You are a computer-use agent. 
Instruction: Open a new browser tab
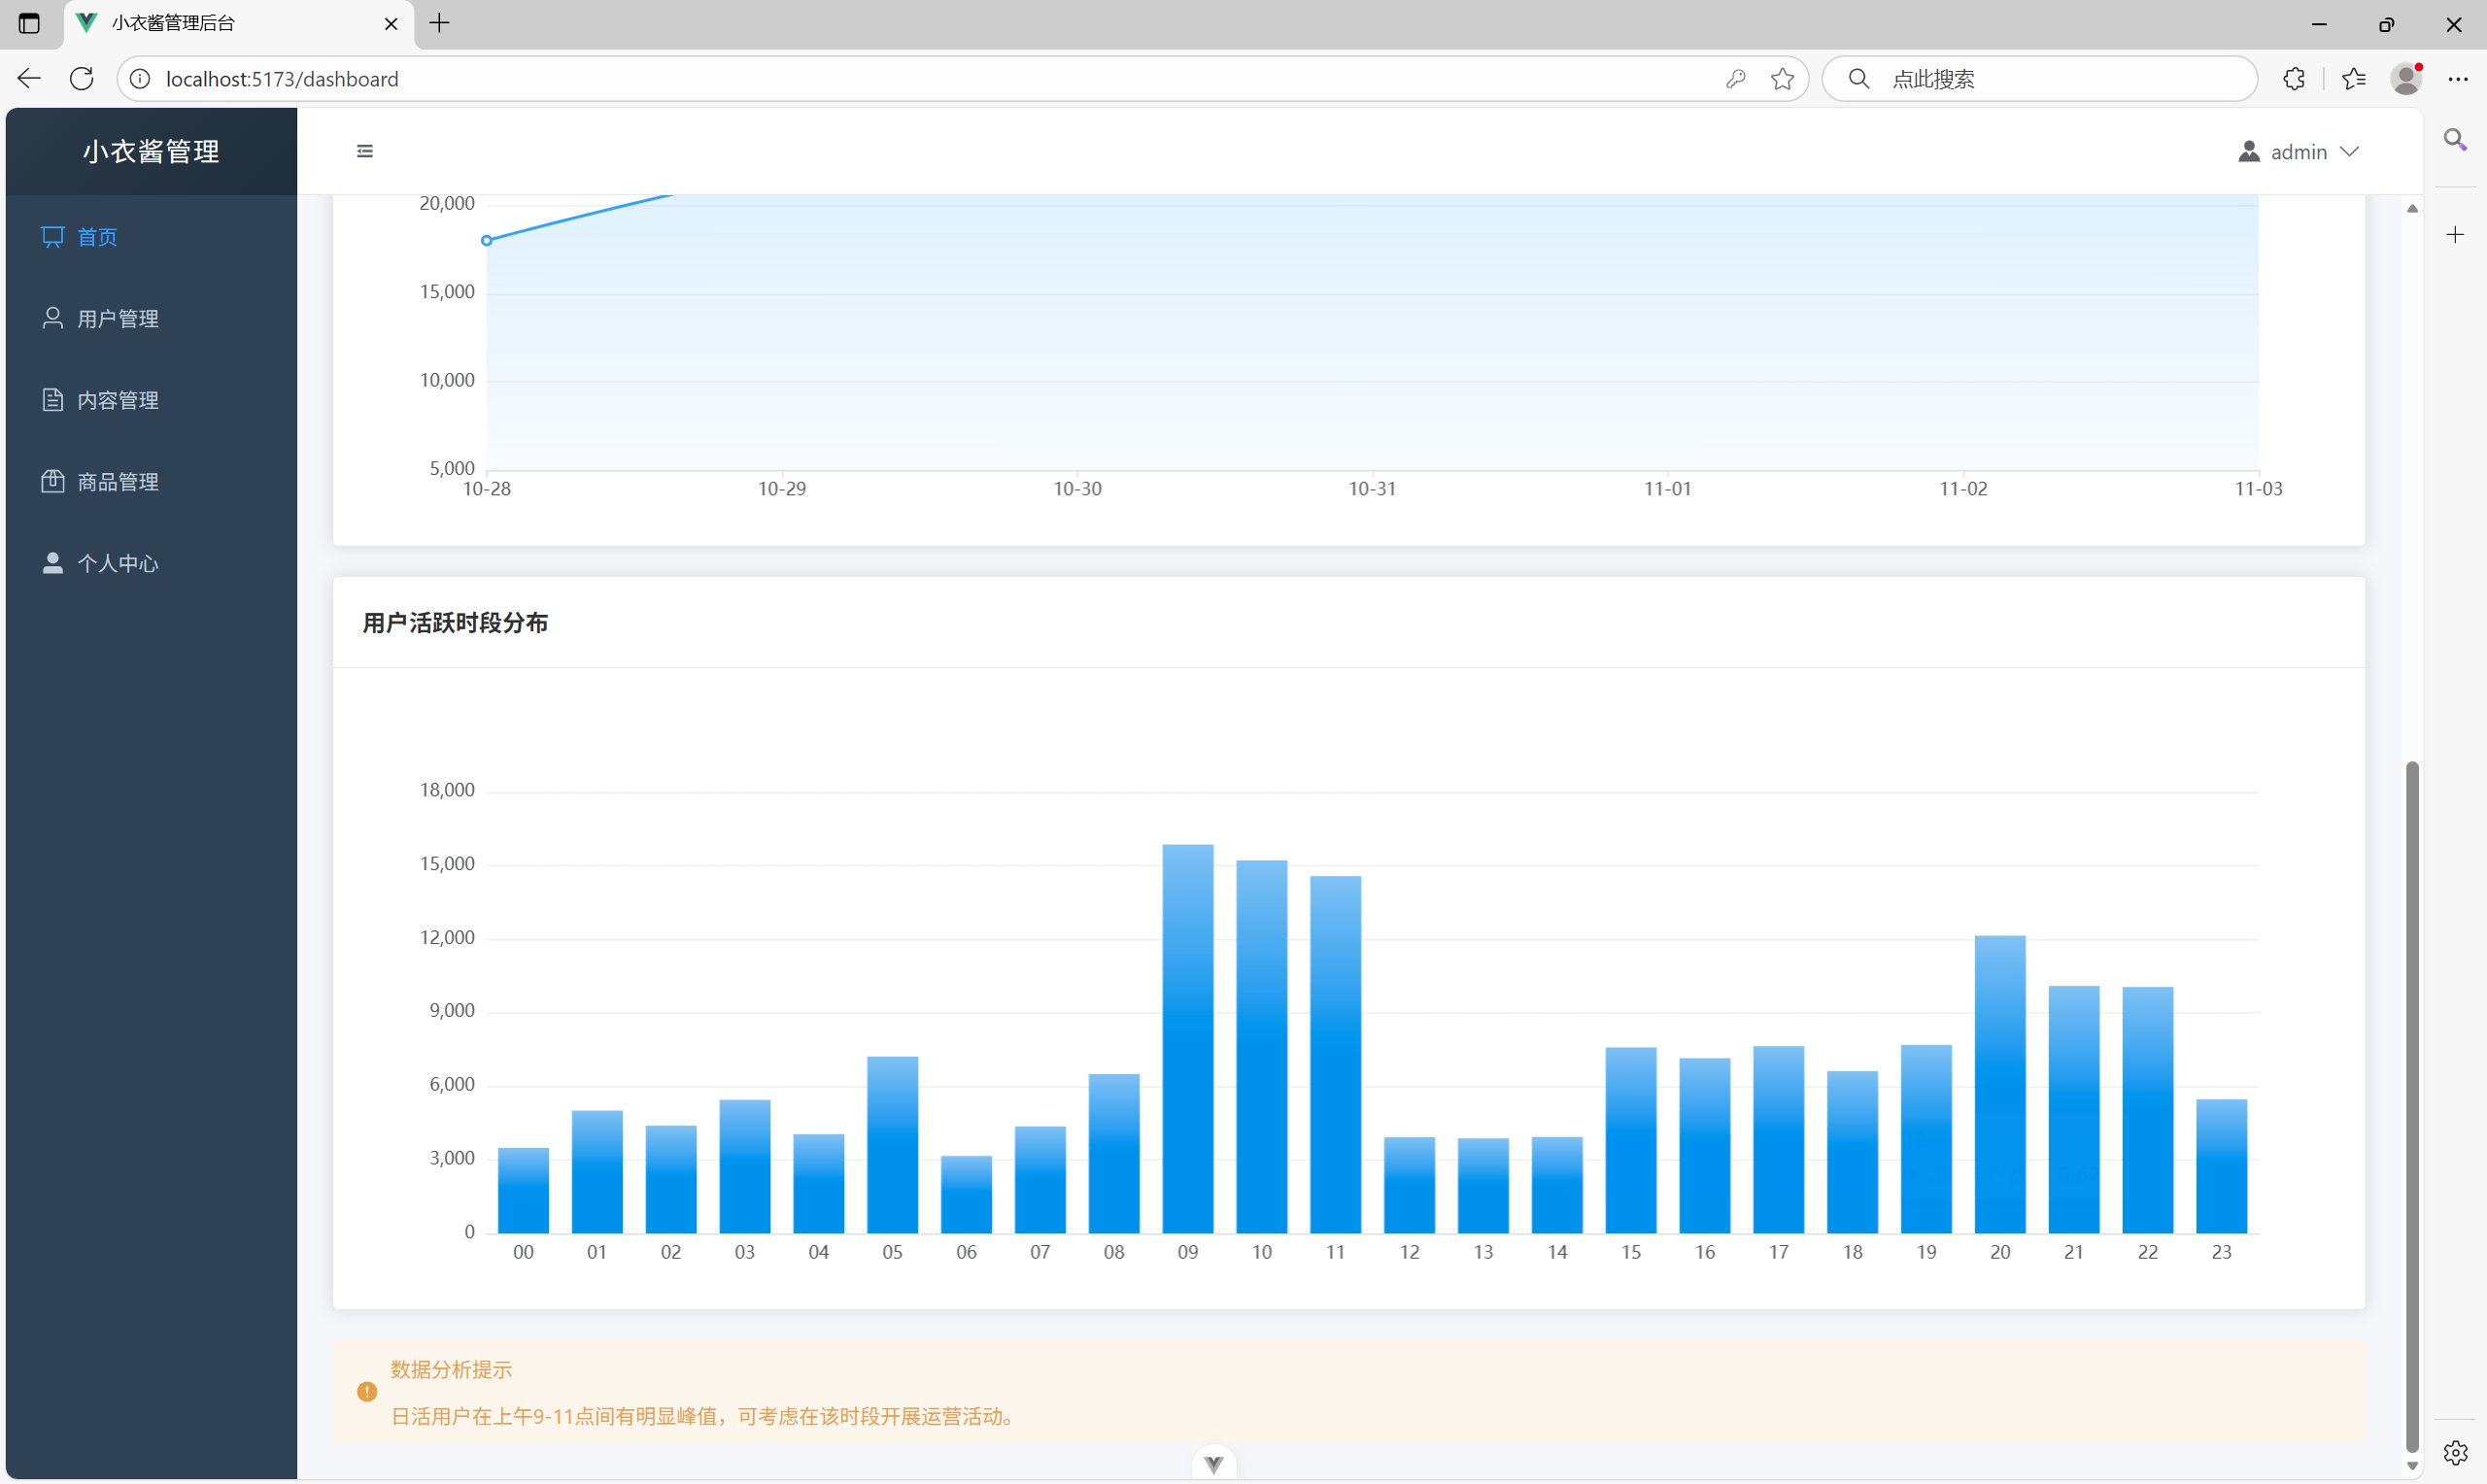pyautogui.click(x=440, y=23)
